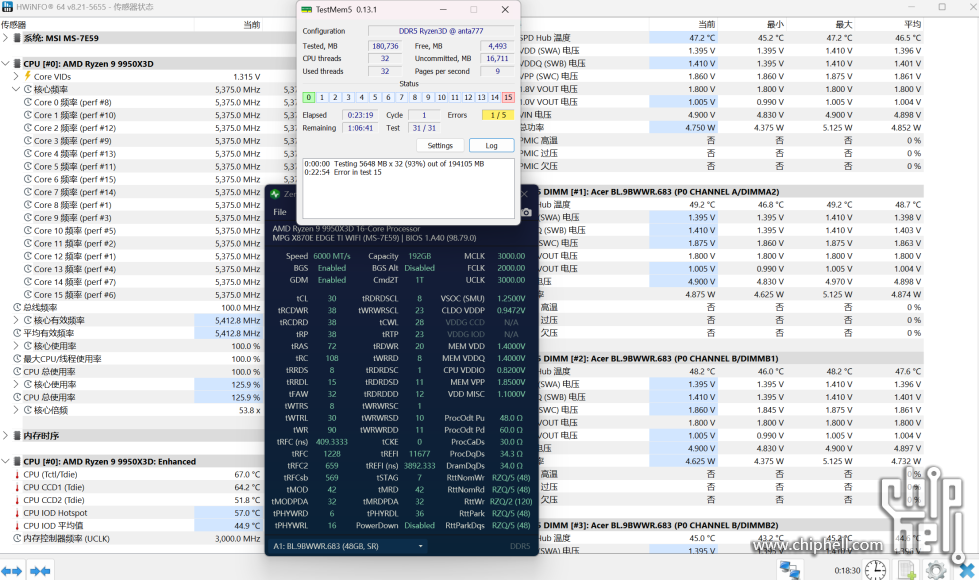Click the clock icon beside 内存控制器频率 (UCLK)
979x580 pixels.
[x=17, y=539]
